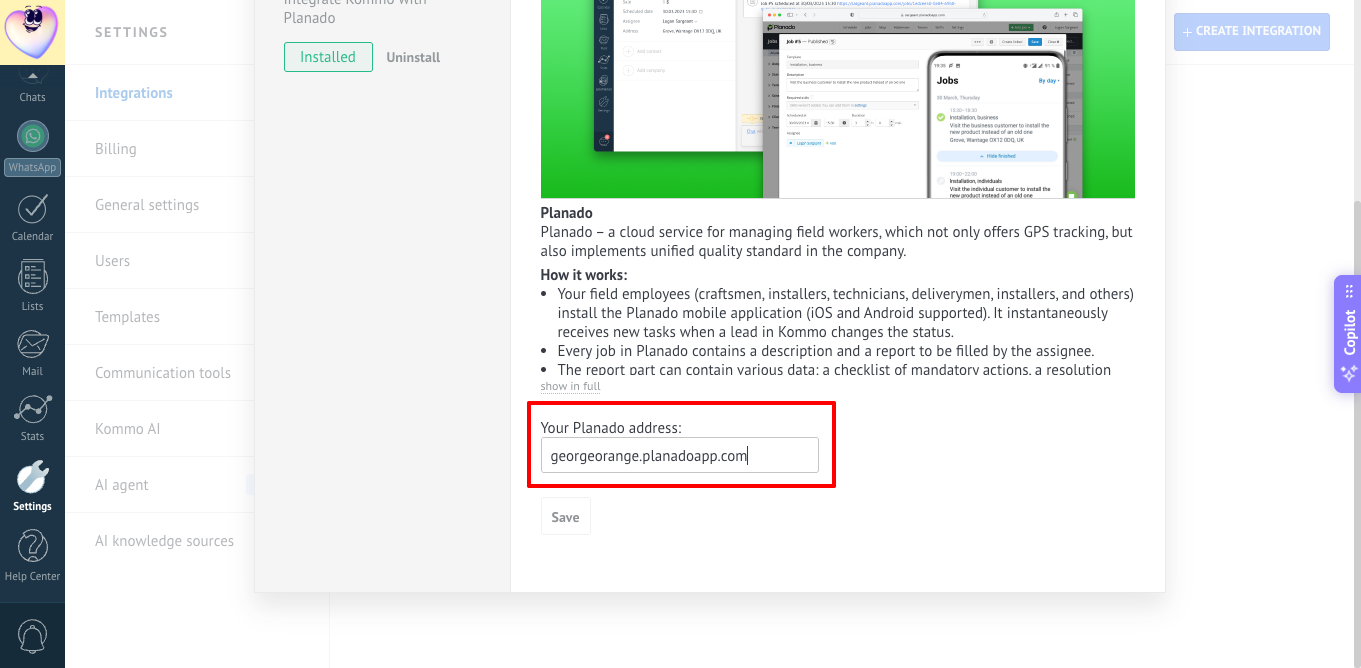Open the Copilot side panel
This screenshot has height=668, width=1361.
(1348, 333)
